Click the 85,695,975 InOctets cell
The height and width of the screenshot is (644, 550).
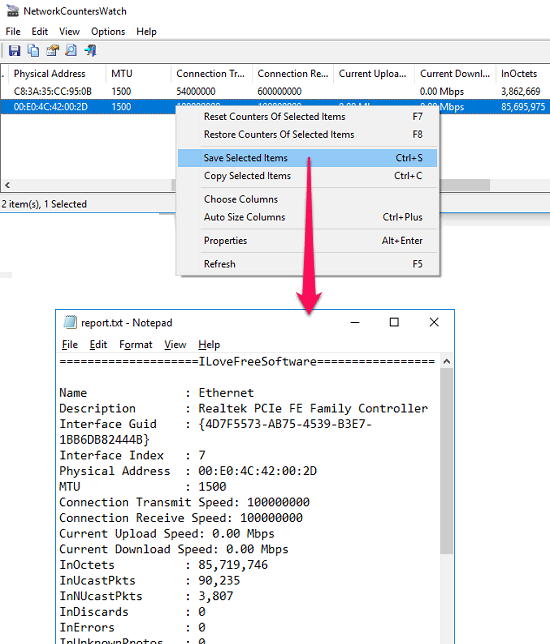523,107
